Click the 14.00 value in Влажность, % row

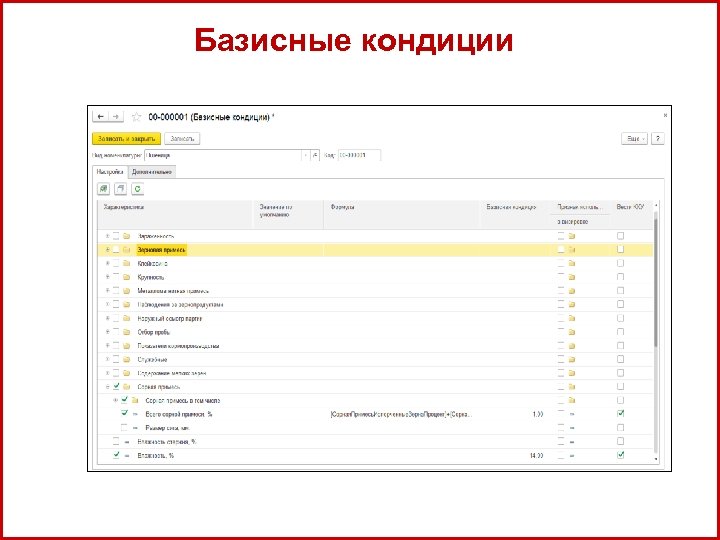536,456
